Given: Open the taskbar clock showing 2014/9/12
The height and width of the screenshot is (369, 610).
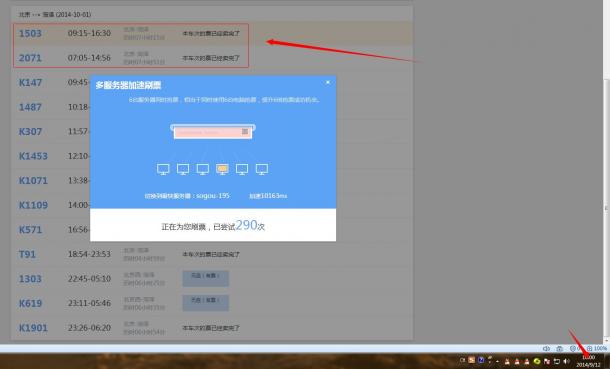Looking at the screenshot, I should click(589, 361).
